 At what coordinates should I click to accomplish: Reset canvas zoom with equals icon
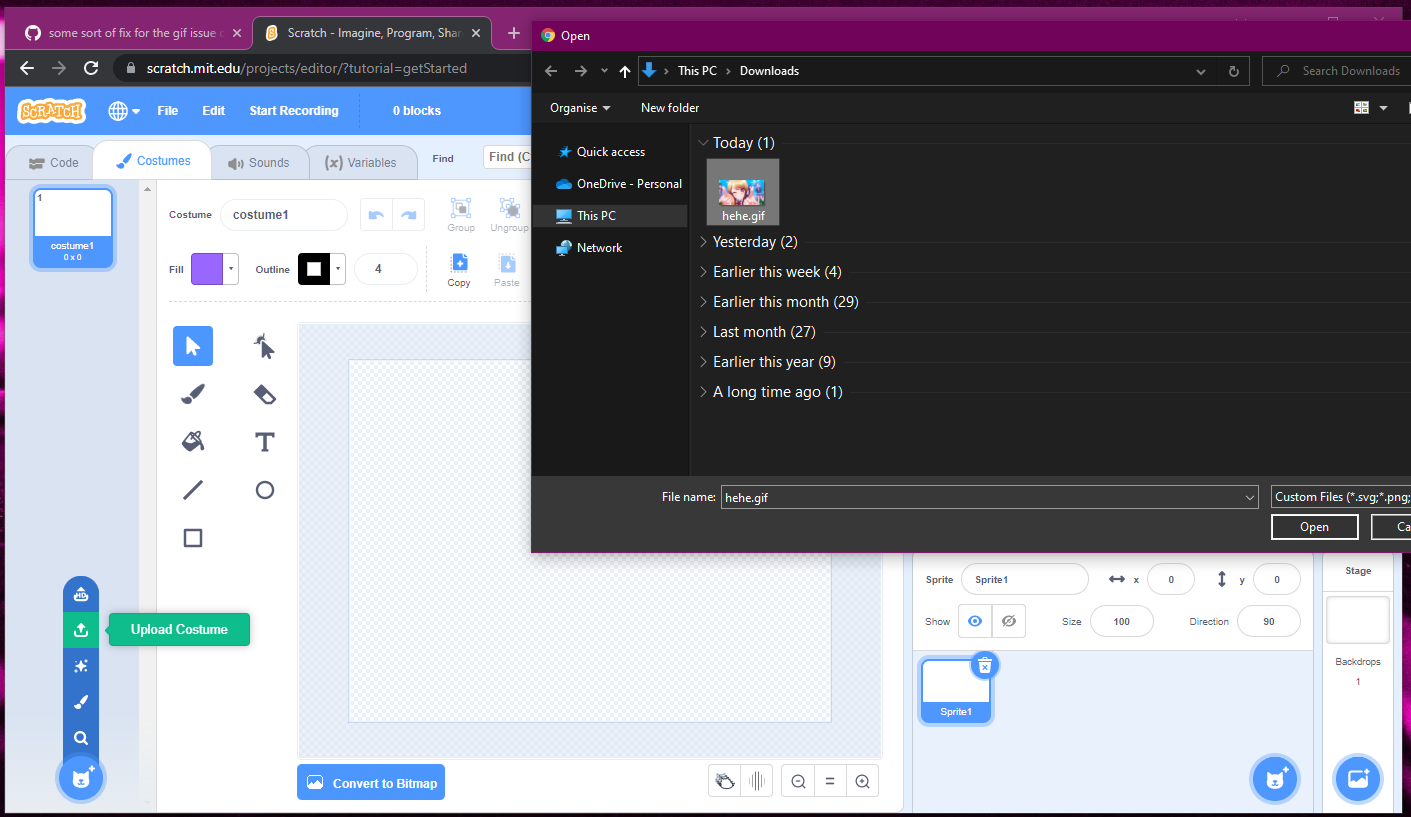point(830,782)
